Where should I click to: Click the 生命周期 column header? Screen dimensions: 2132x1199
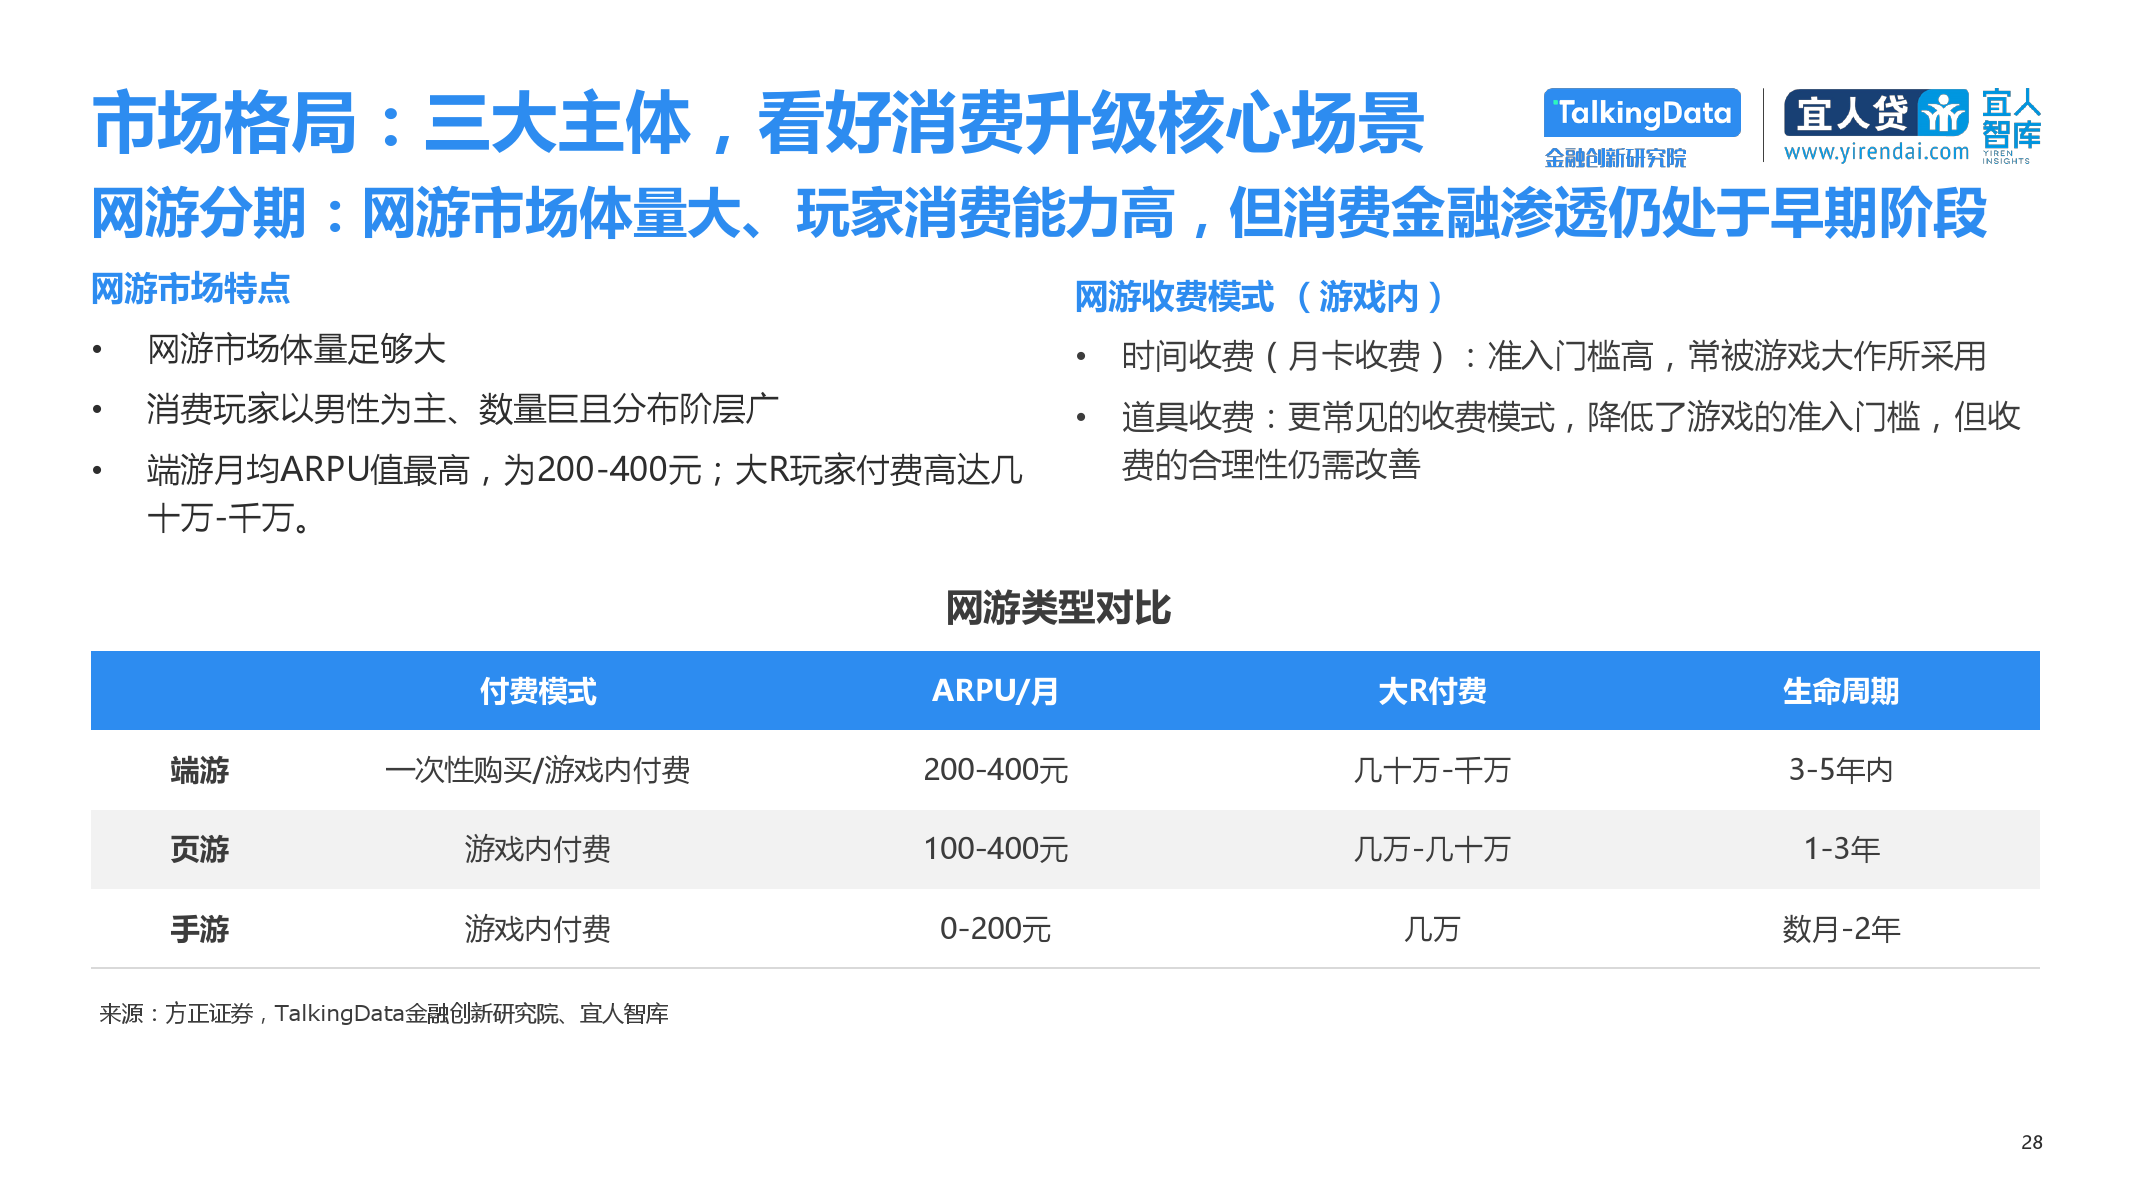coord(1840,691)
